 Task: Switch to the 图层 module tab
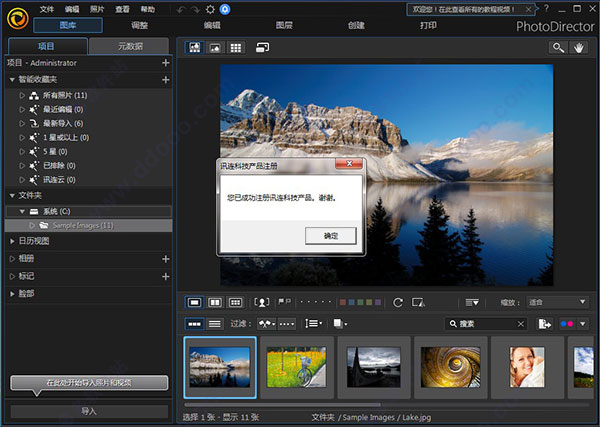pyautogui.click(x=284, y=26)
